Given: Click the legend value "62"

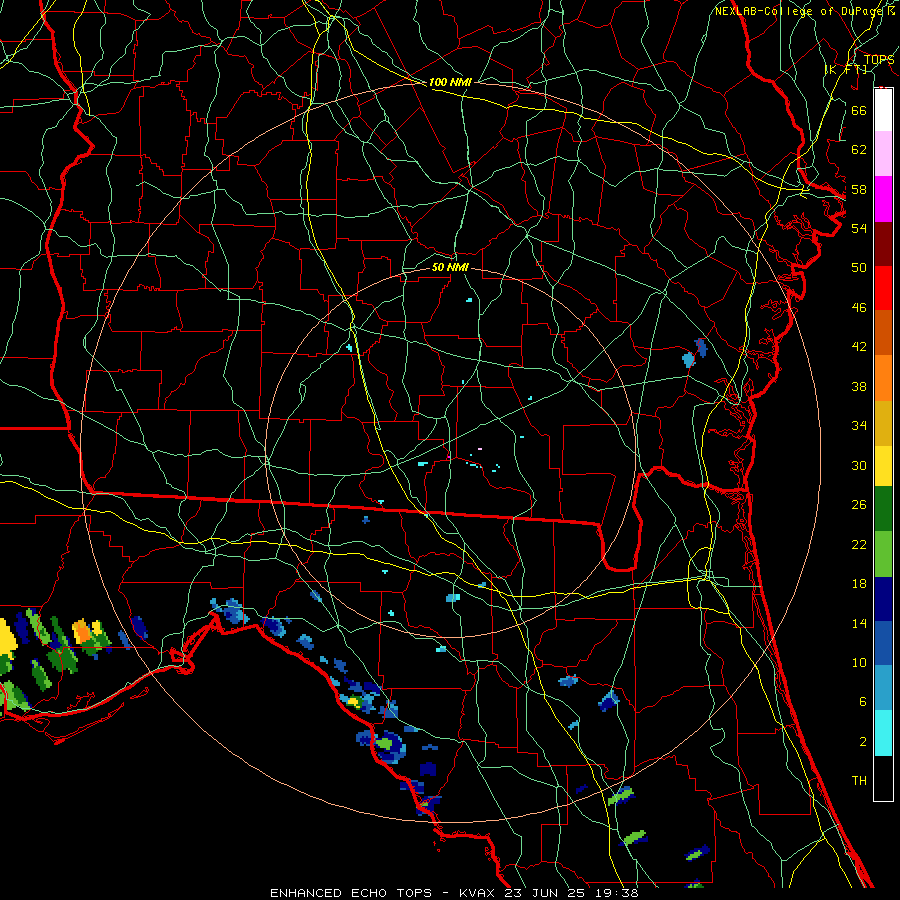Looking at the screenshot, I should [859, 150].
